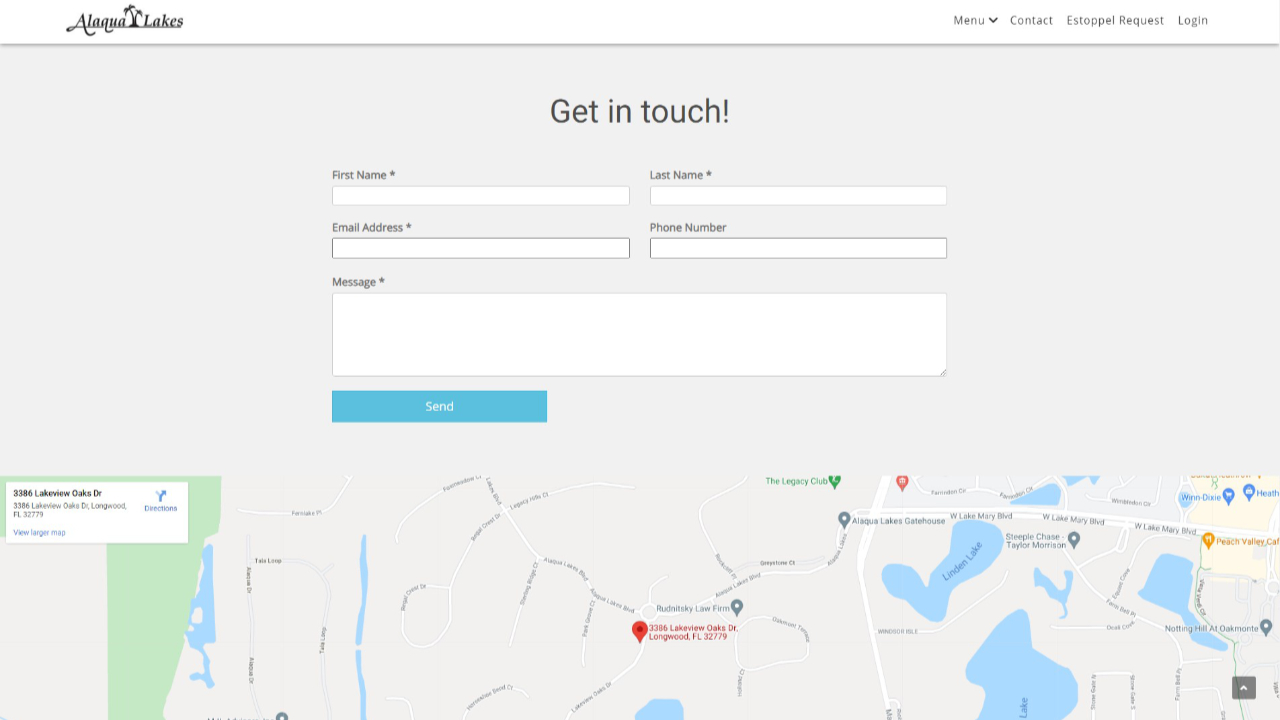
Task: Expand the Menu dropdown in header
Action: click(975, 20)
